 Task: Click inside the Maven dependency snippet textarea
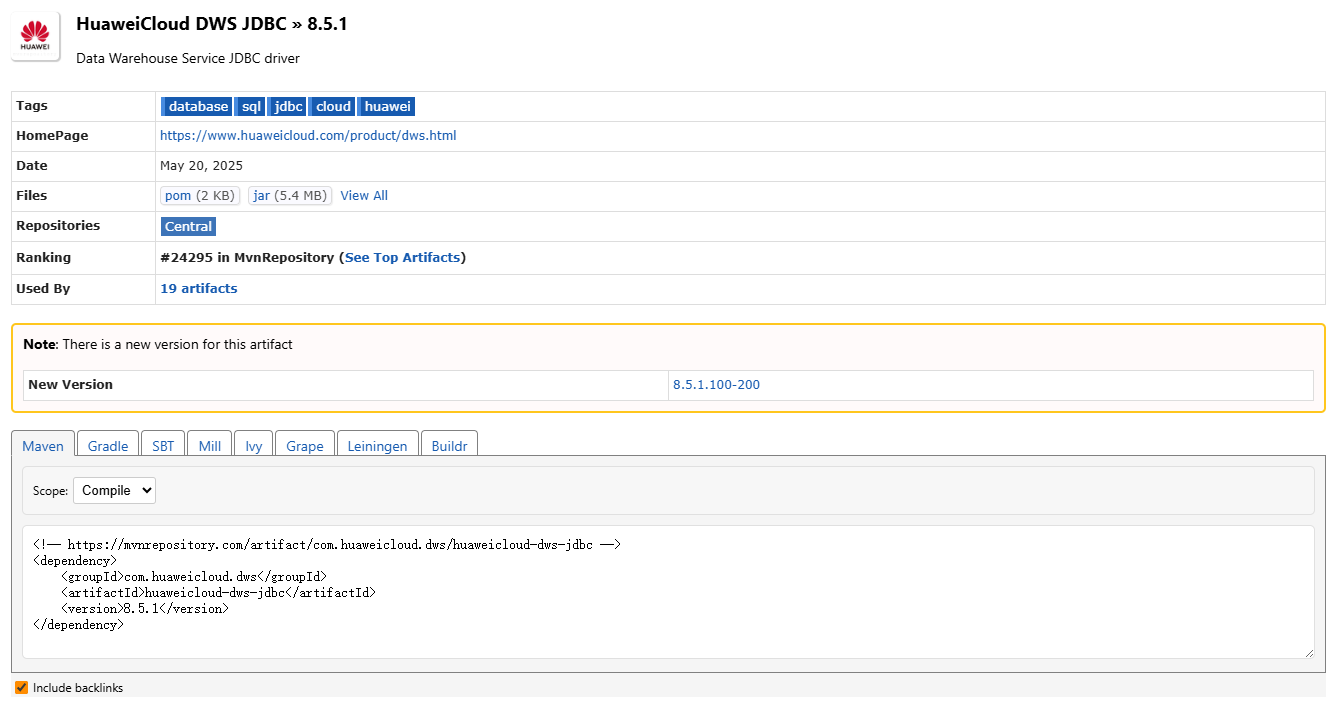(668, 592)
